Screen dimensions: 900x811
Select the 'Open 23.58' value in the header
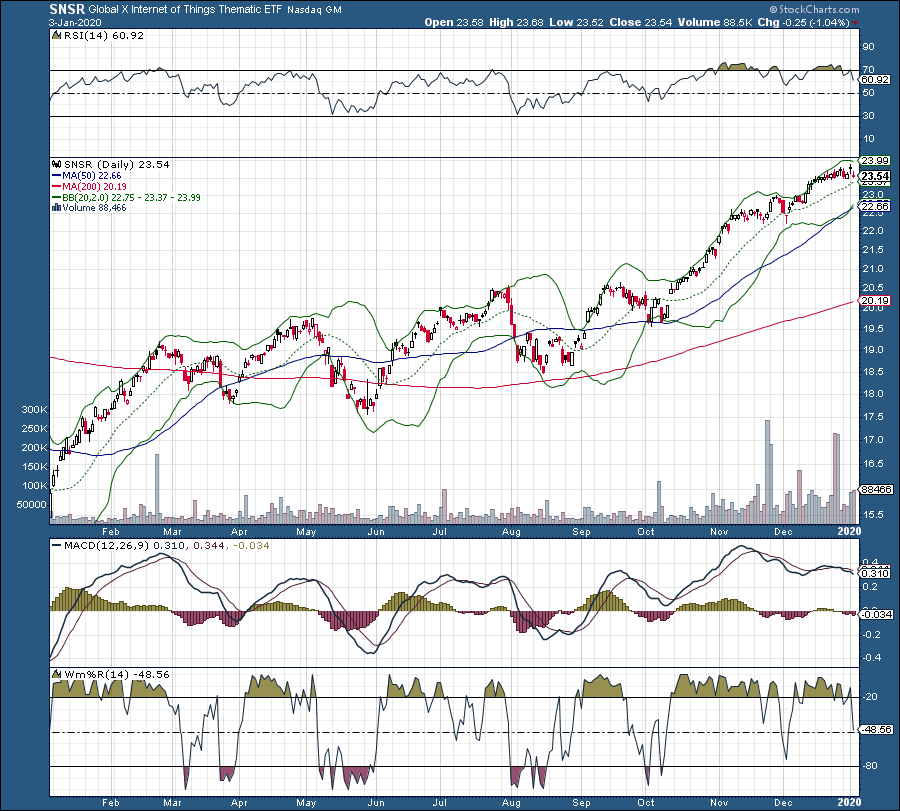coord(455,22)
